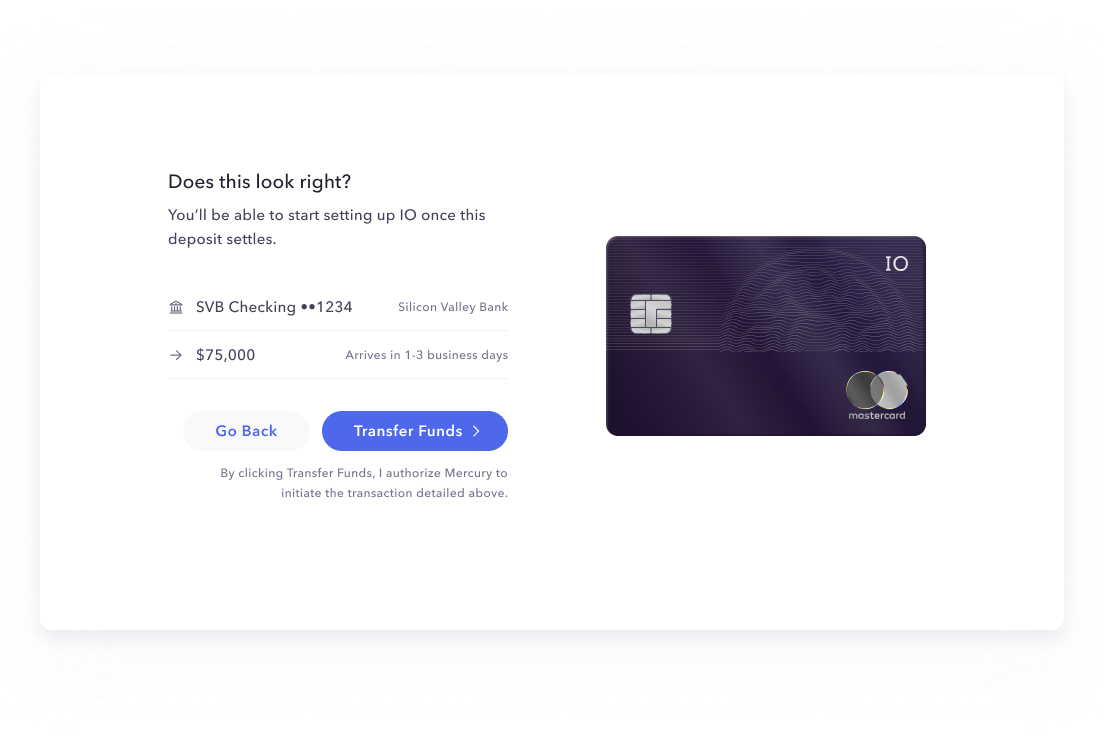Click the bank building icon
This screenshot has height=748, width=1104.
(176, 307)
